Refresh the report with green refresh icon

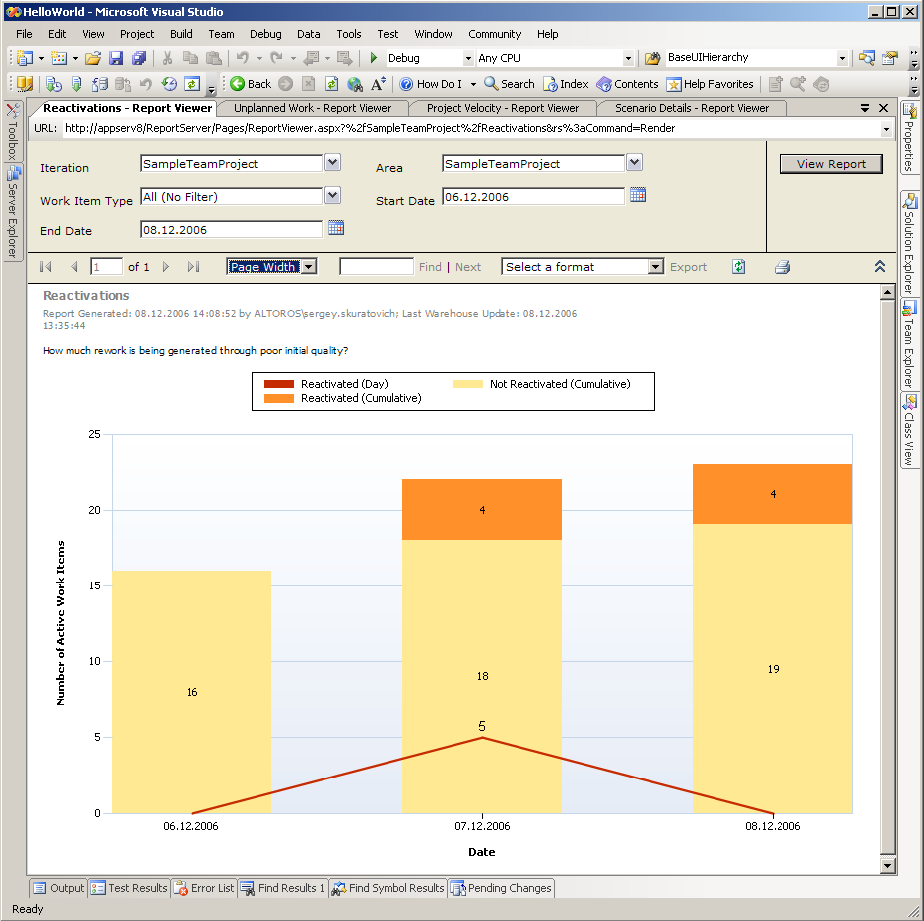(738, 267)
